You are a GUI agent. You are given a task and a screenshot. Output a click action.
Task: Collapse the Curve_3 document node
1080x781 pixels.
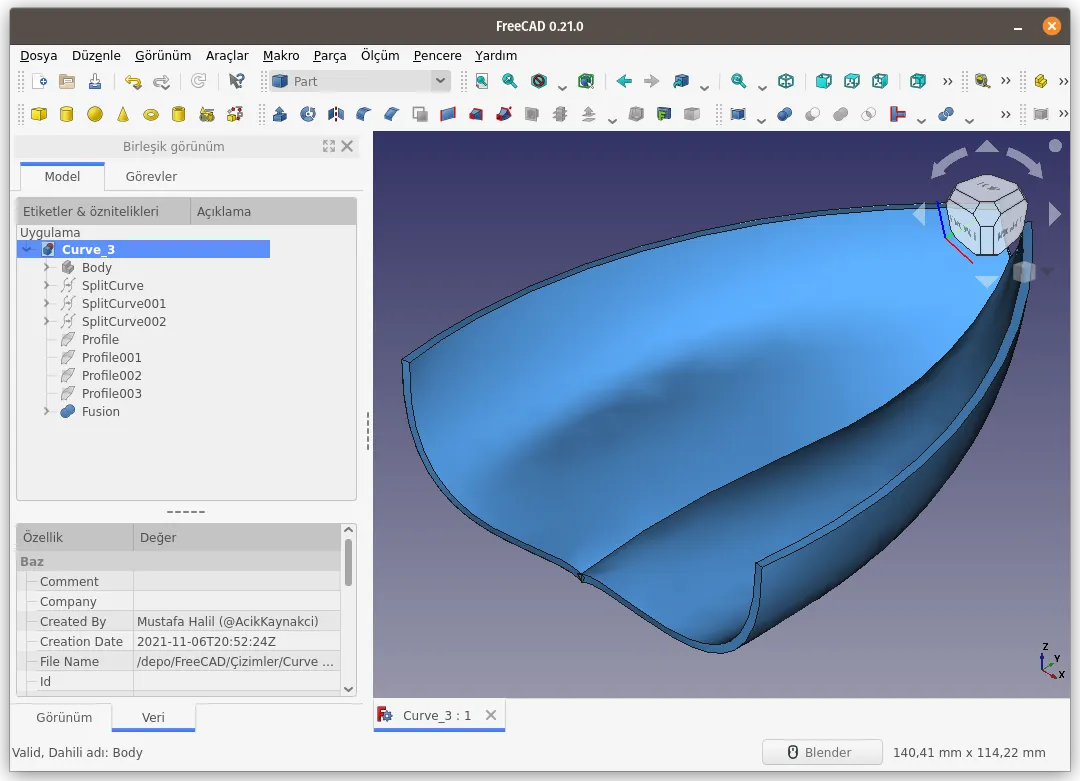28,249
